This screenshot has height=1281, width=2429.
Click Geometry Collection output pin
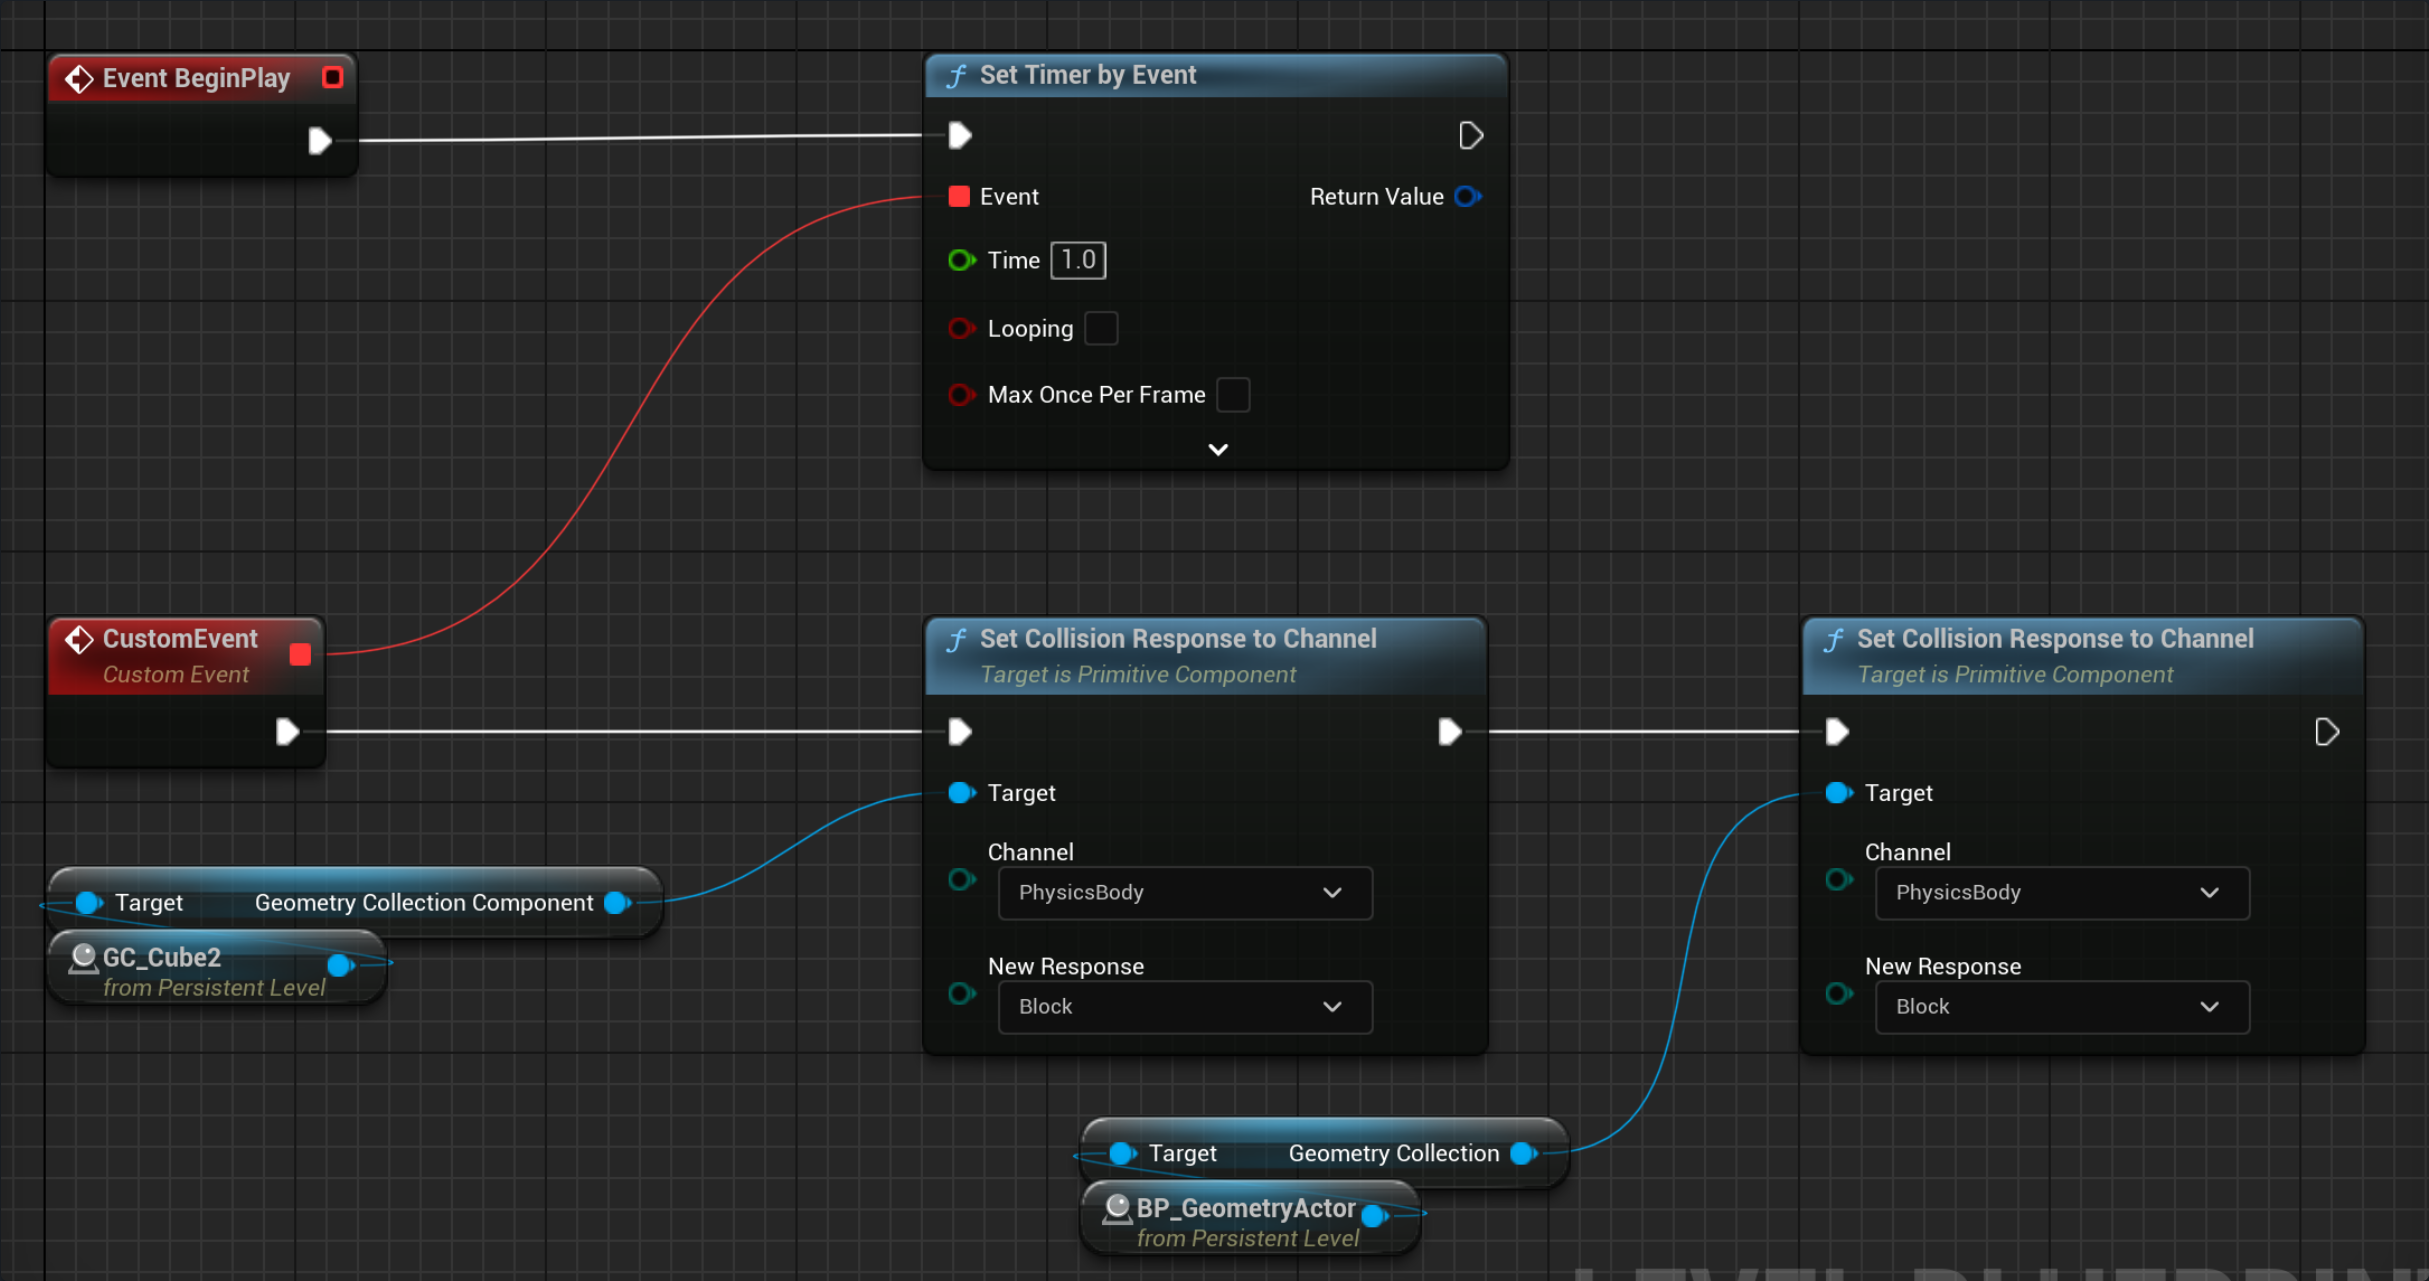1524,1153
